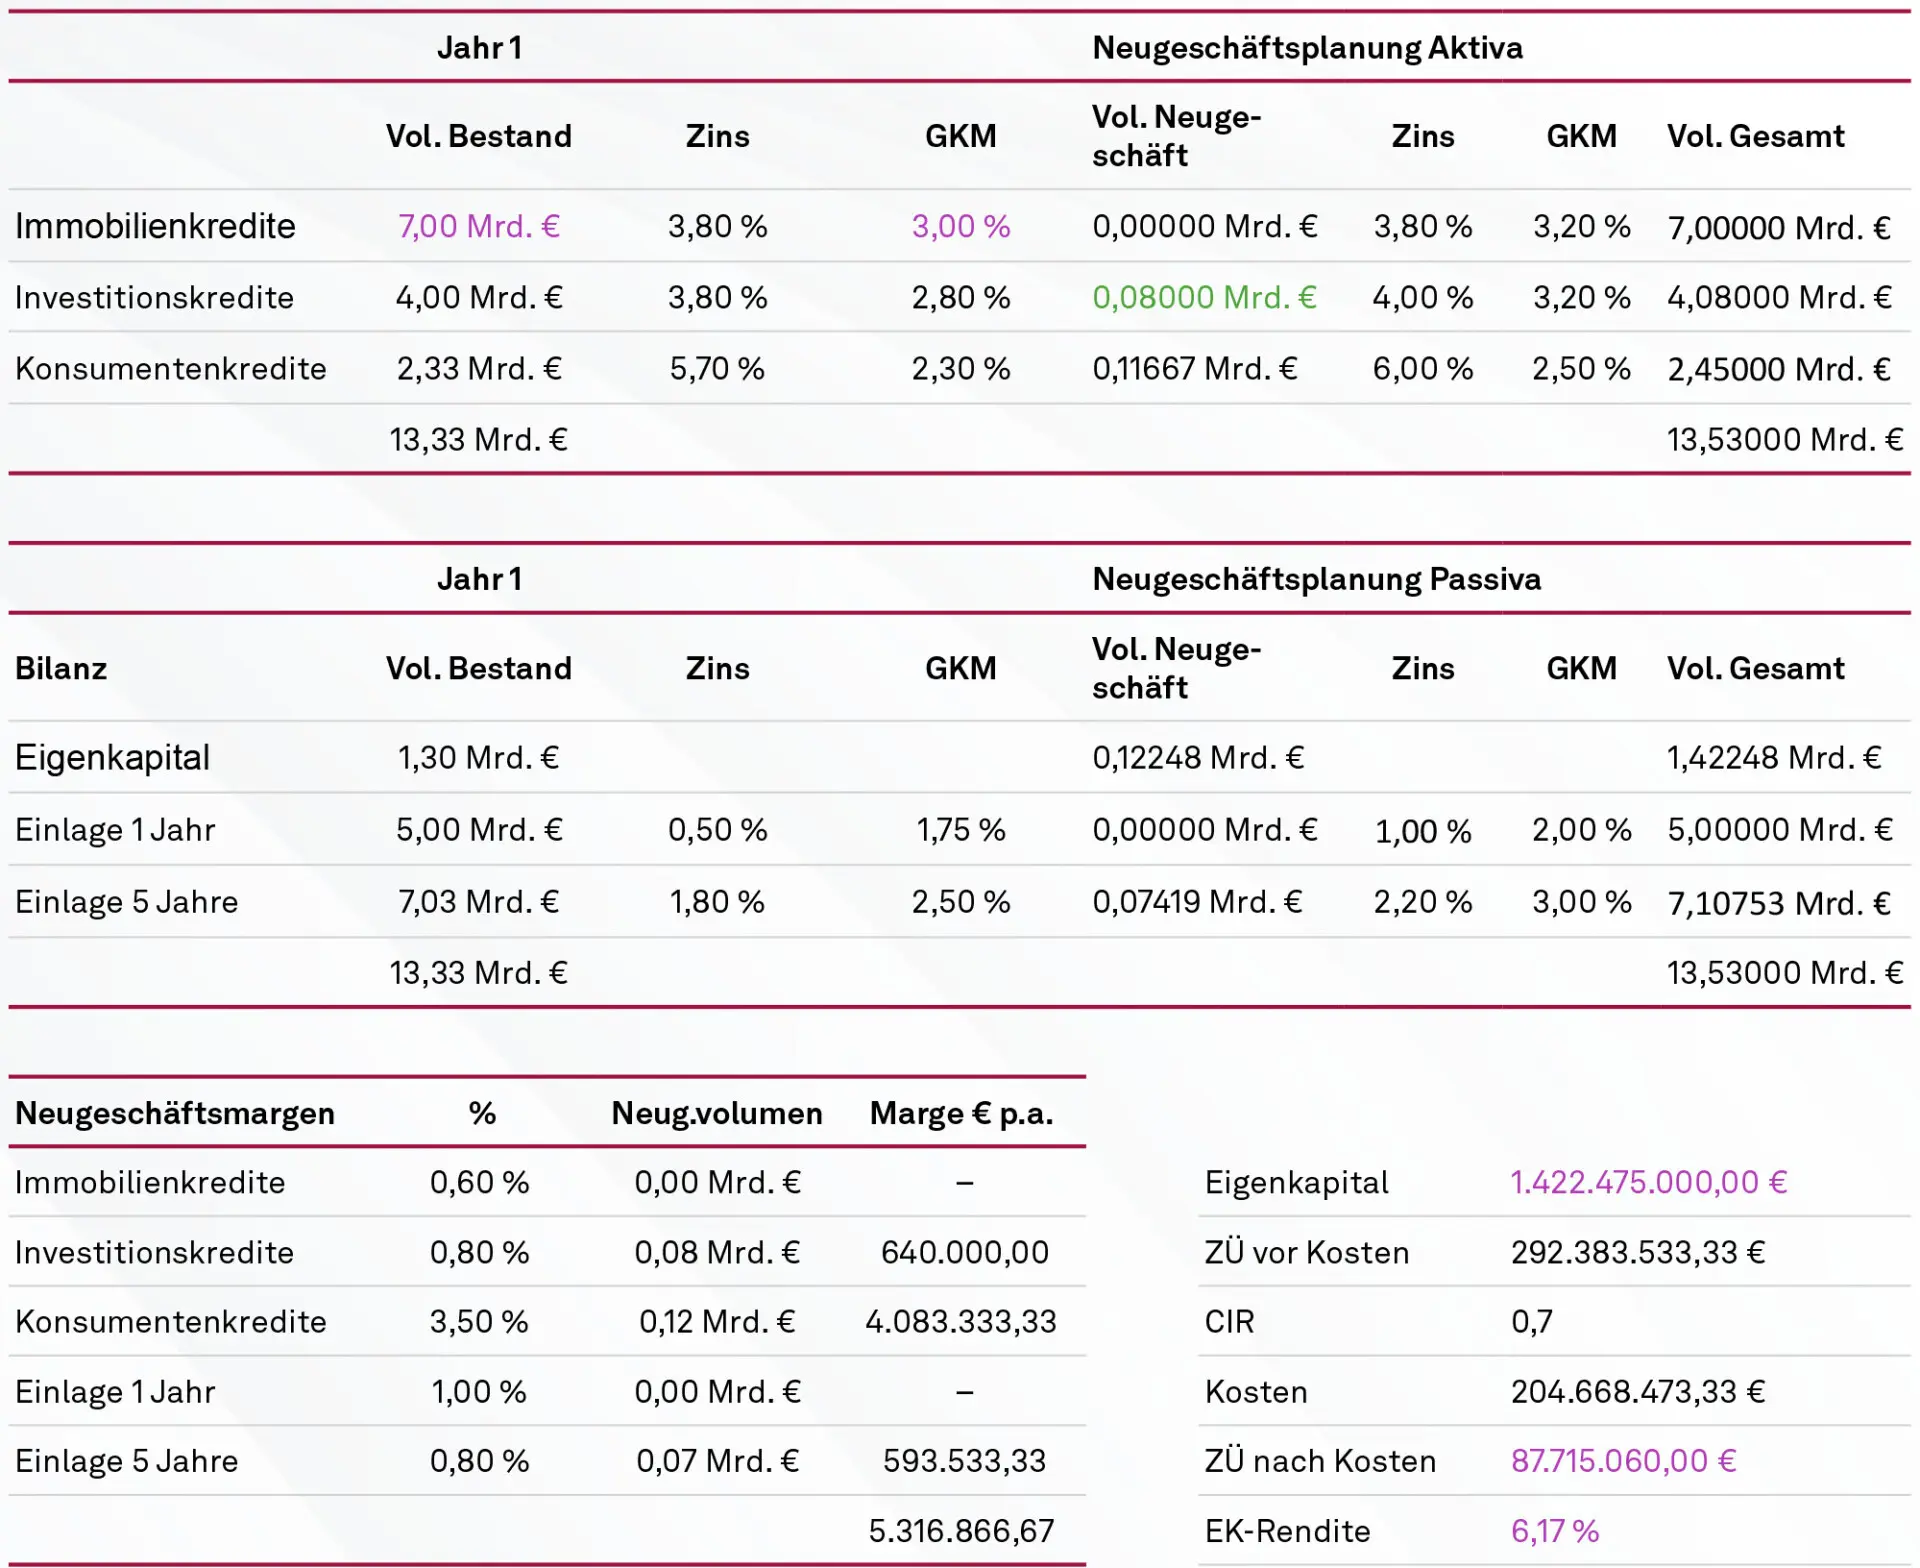
Task: Click the Bilanz column header
Action: point(61,668)
